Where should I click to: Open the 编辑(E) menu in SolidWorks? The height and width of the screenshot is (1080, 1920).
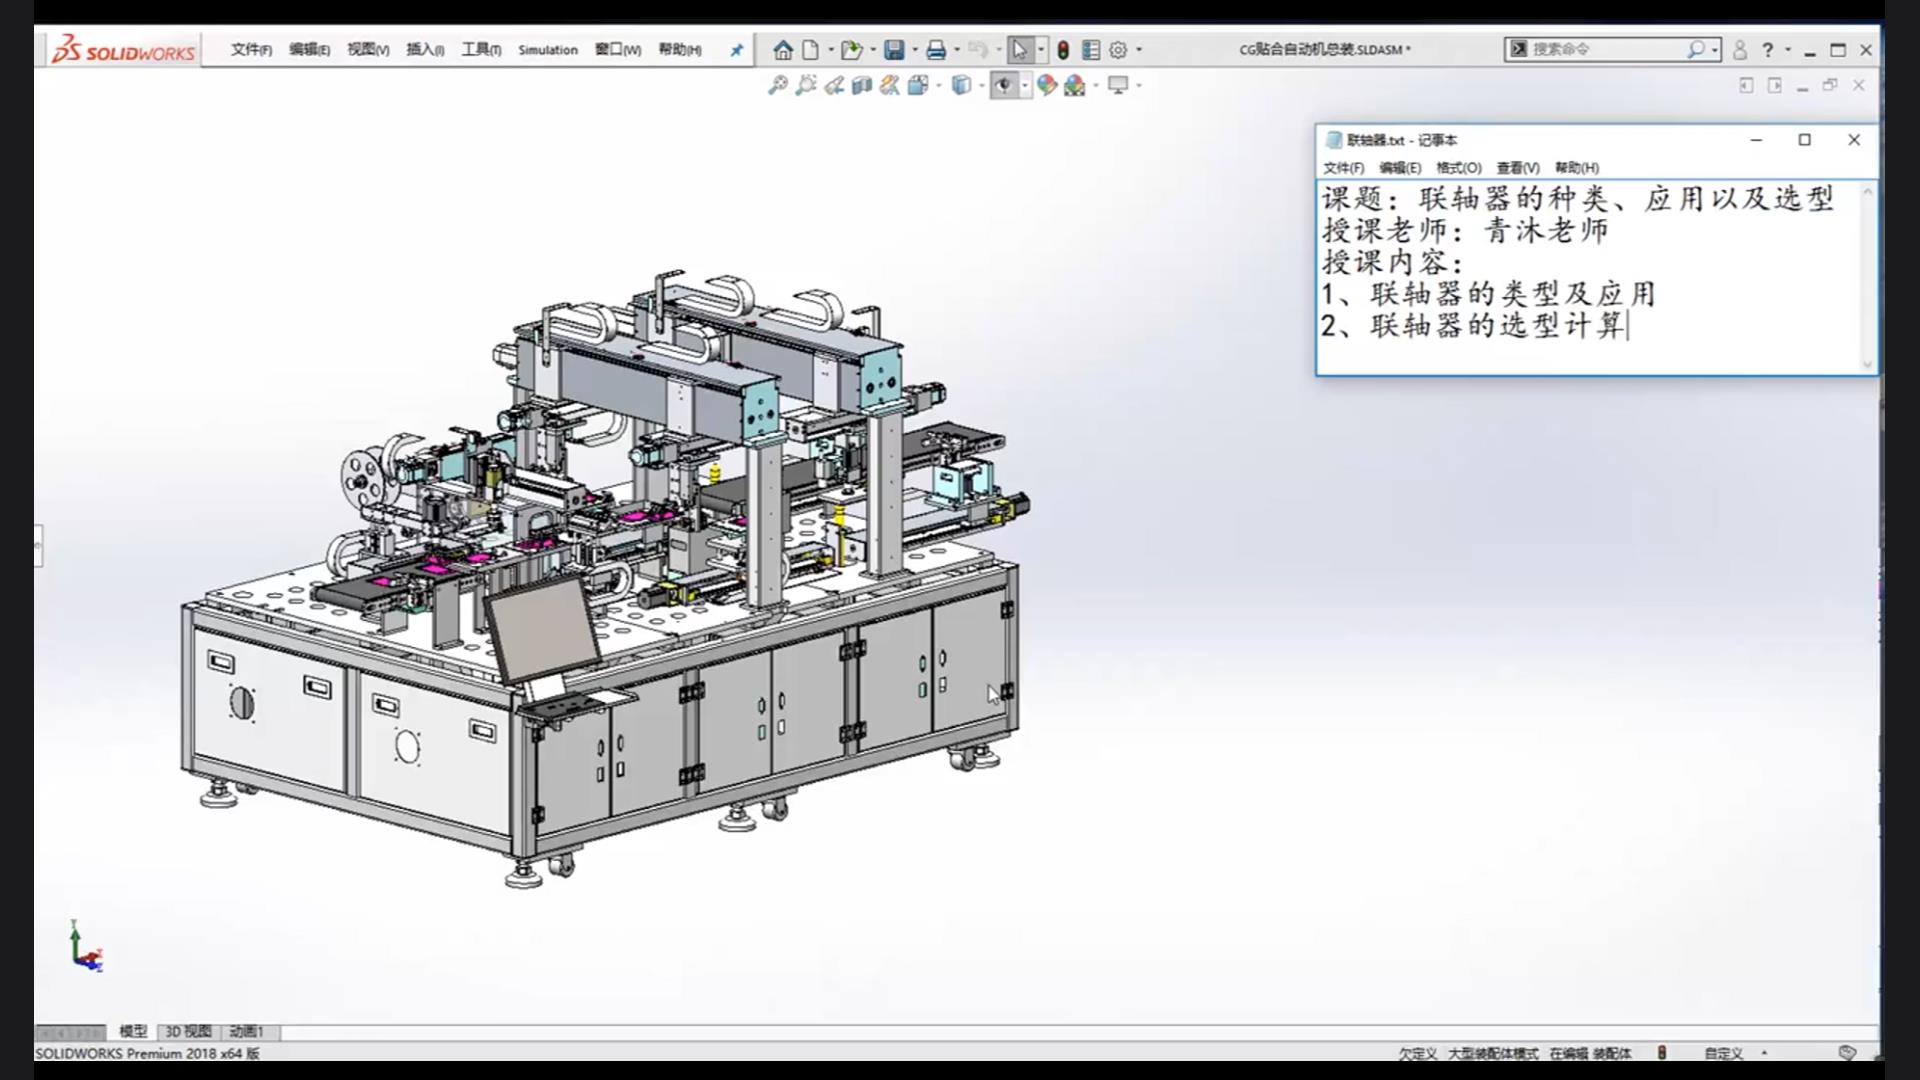tap(309, 49)
